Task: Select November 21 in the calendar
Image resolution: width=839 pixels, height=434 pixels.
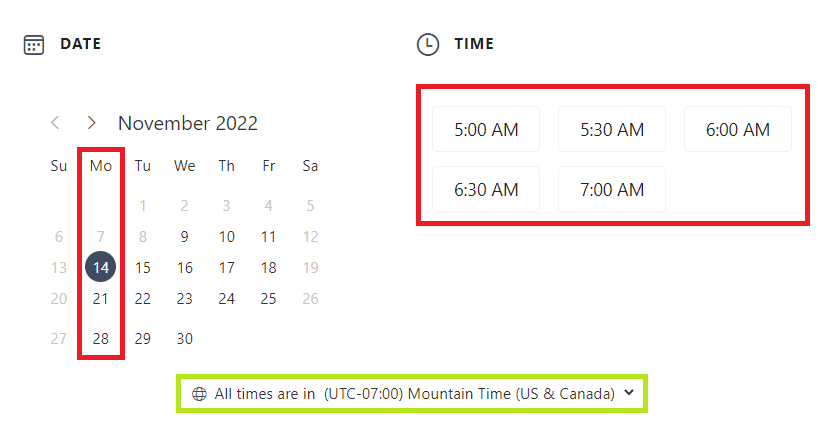Action: 101,298
